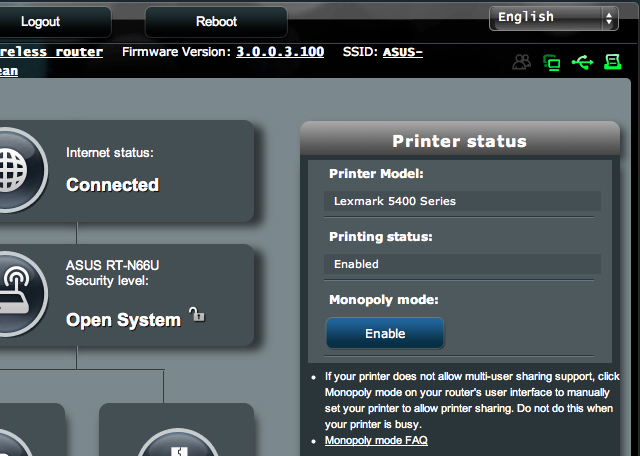
Task: Click the Printer Model label
Action: point(376,174)
